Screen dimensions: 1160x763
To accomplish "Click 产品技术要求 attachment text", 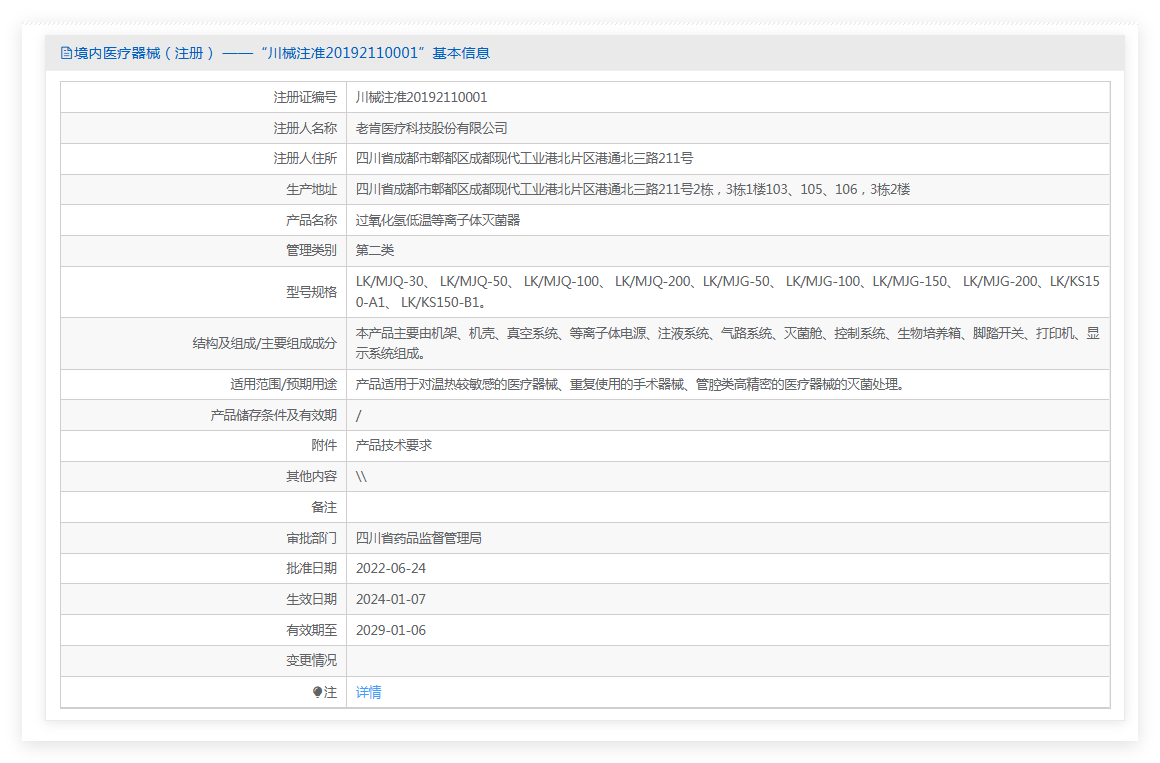I will tap(393, 445).
